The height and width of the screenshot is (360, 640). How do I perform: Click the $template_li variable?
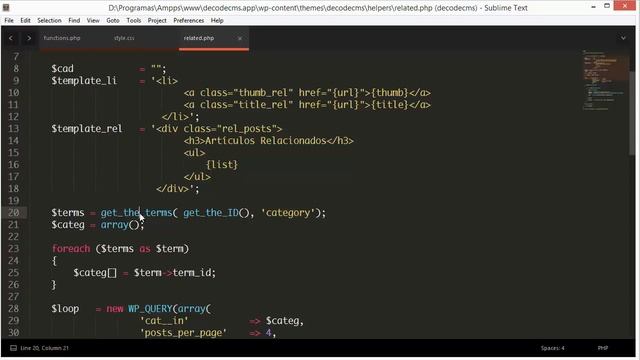84,81
